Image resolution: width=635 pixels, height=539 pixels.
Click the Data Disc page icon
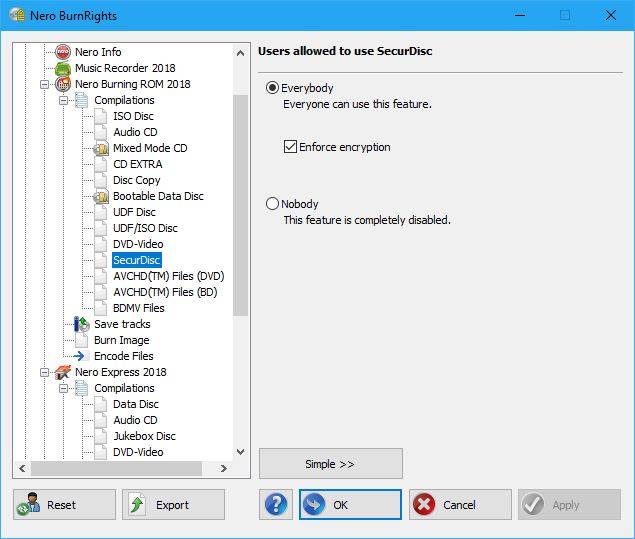(x=101, y=404)
